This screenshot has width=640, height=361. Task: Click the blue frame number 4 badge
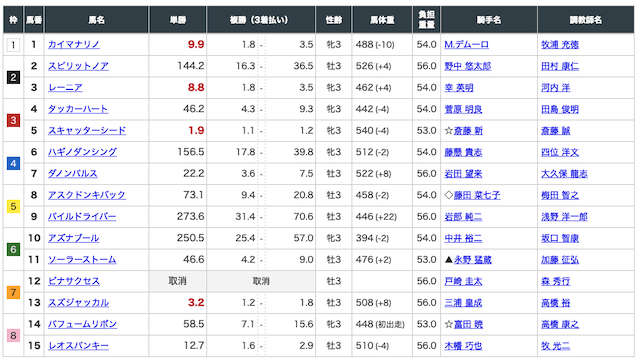13,163
